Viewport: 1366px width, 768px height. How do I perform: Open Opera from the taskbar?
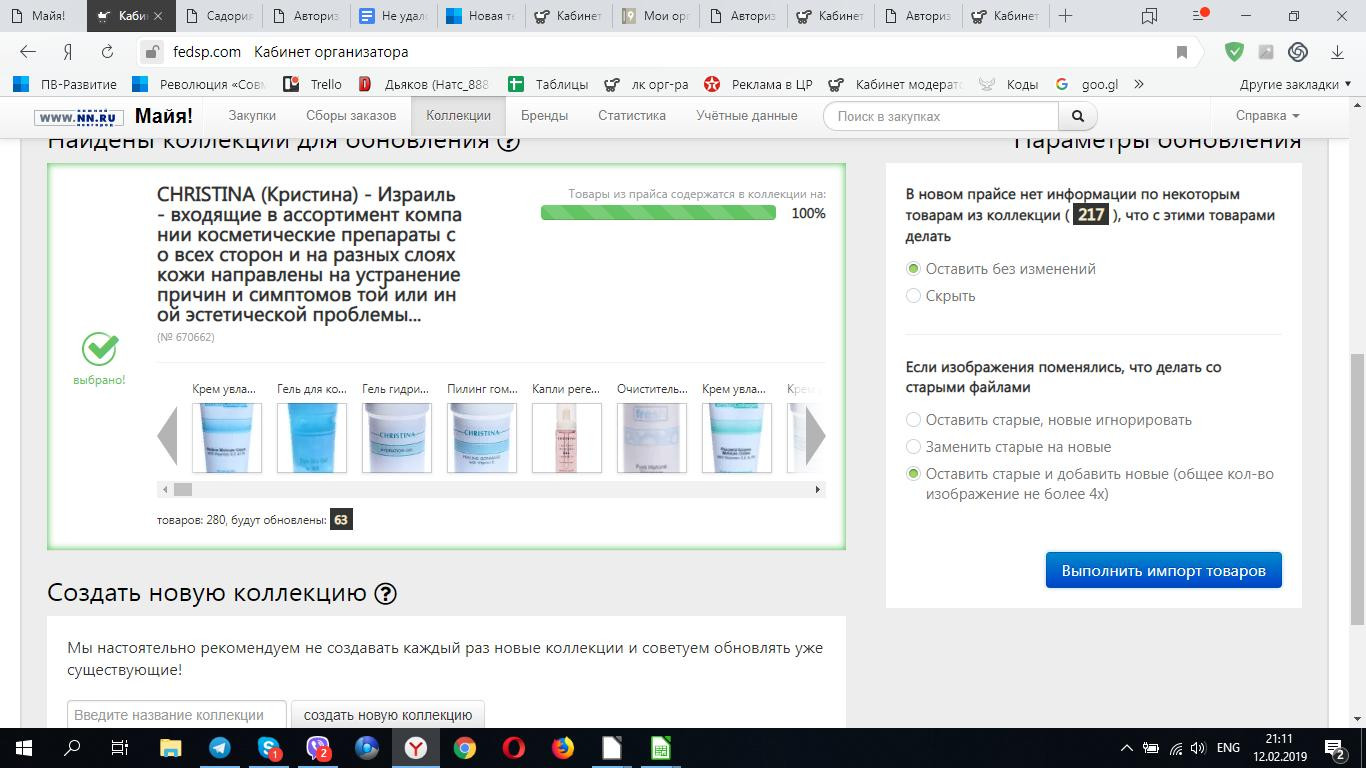(514, 748)
